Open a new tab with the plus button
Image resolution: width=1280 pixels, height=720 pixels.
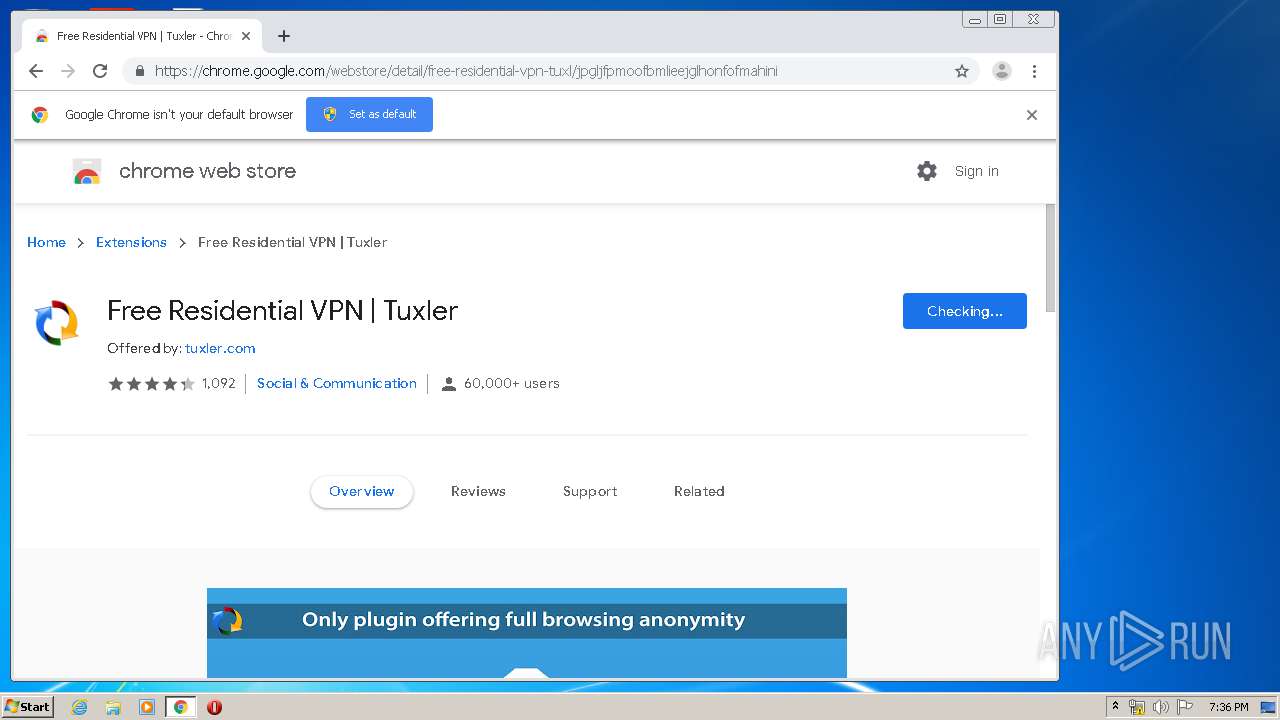click(284, 36)
